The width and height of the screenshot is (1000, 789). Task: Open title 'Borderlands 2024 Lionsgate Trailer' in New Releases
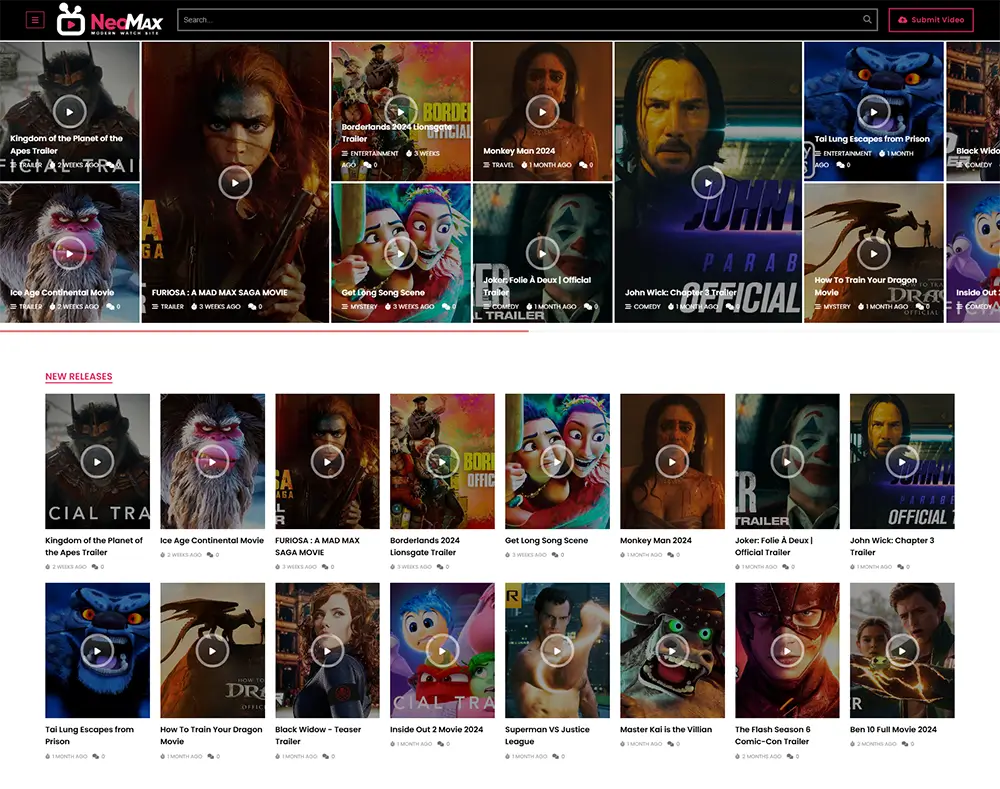425,547
